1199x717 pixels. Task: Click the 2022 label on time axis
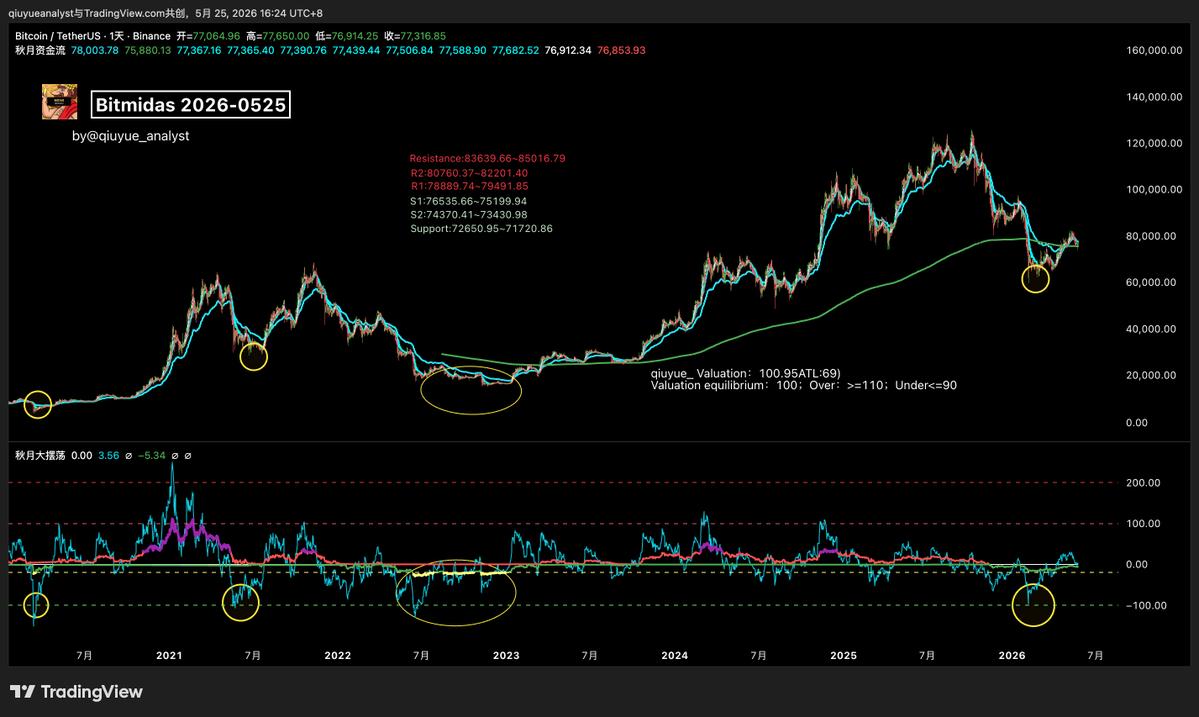click(x=337, y=656)
